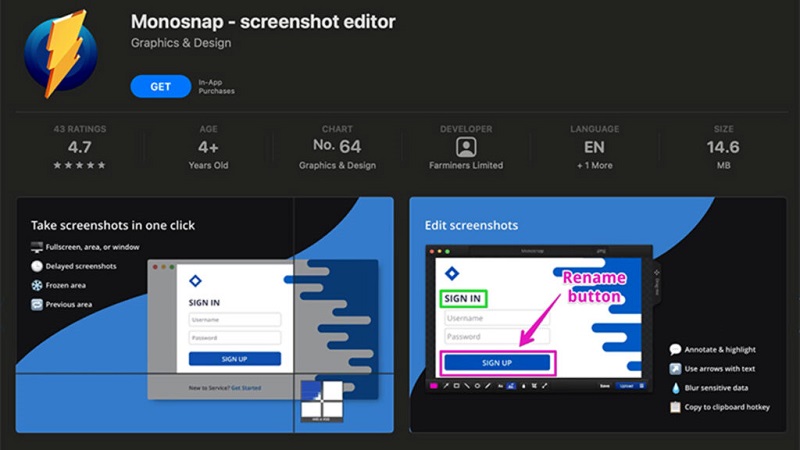Click the GET button for Monosnap
The height and width of the screenshot is (450, 800).
pos(160,87)
